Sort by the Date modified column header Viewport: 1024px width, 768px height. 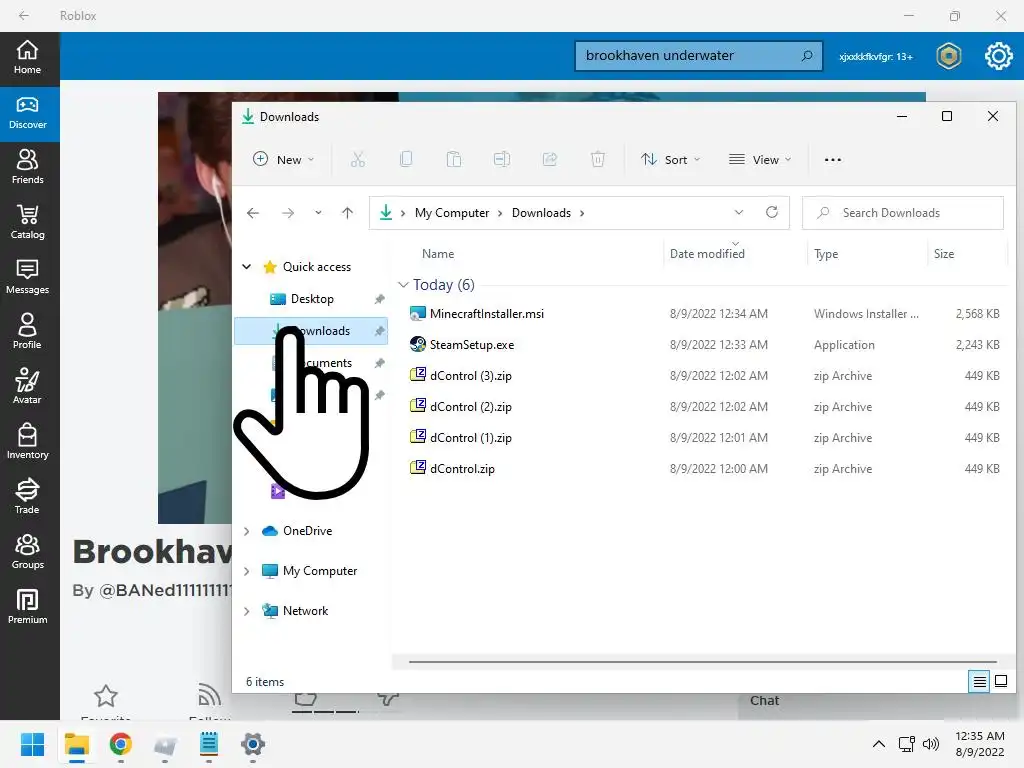[707, 253]
